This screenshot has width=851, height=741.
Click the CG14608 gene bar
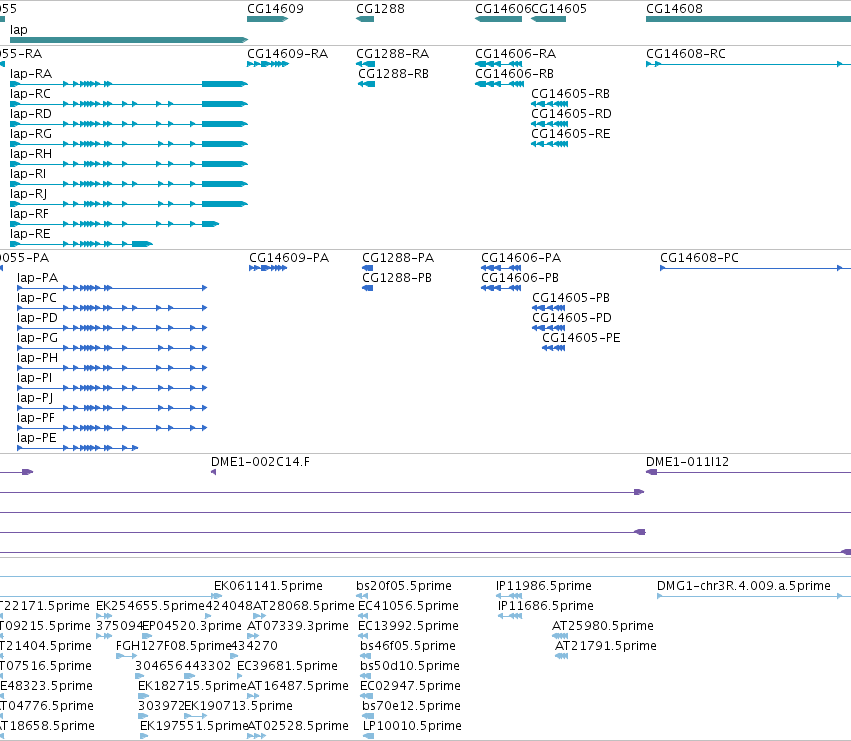pyautogui.click(x=748, y=19)
